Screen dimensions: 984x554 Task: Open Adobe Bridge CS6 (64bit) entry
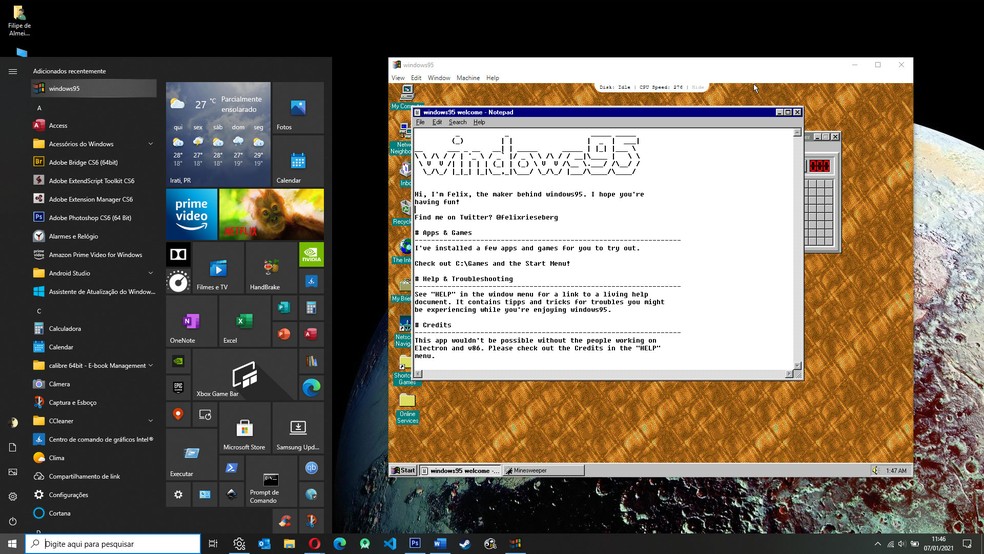tap(94, 162)
